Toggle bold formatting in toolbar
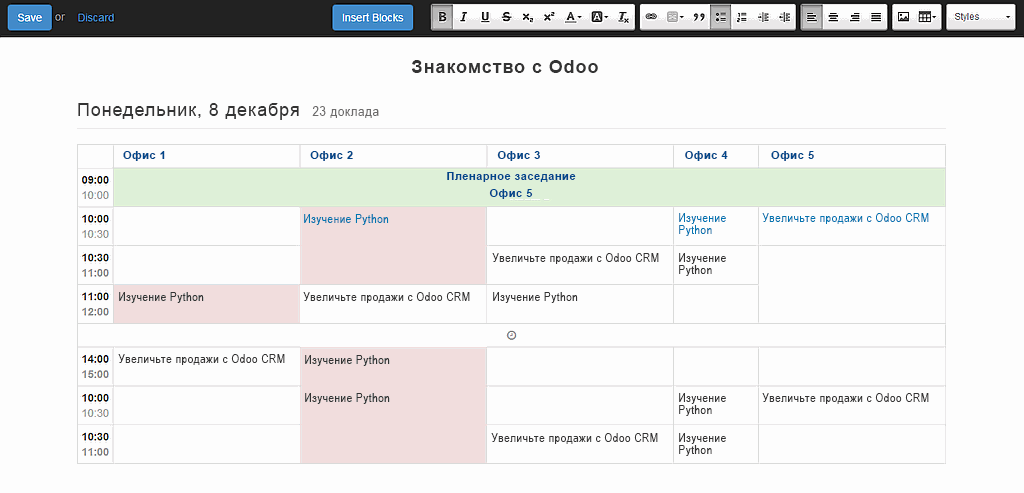 click(x=443, y=18)
